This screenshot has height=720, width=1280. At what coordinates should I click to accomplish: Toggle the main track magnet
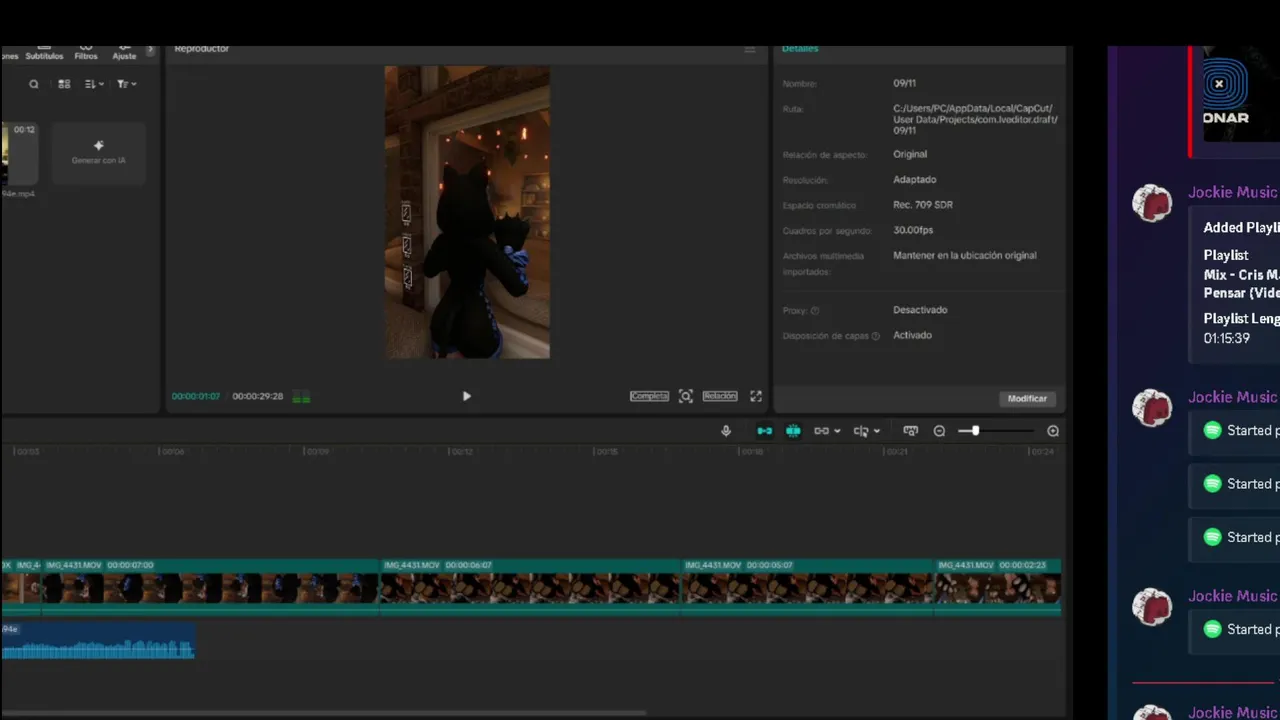click(764, 431)
